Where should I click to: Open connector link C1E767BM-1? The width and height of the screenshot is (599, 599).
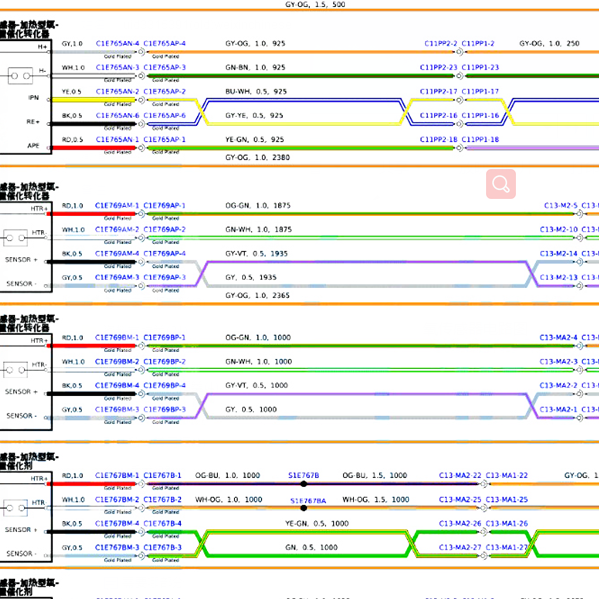tap(117, 476)
